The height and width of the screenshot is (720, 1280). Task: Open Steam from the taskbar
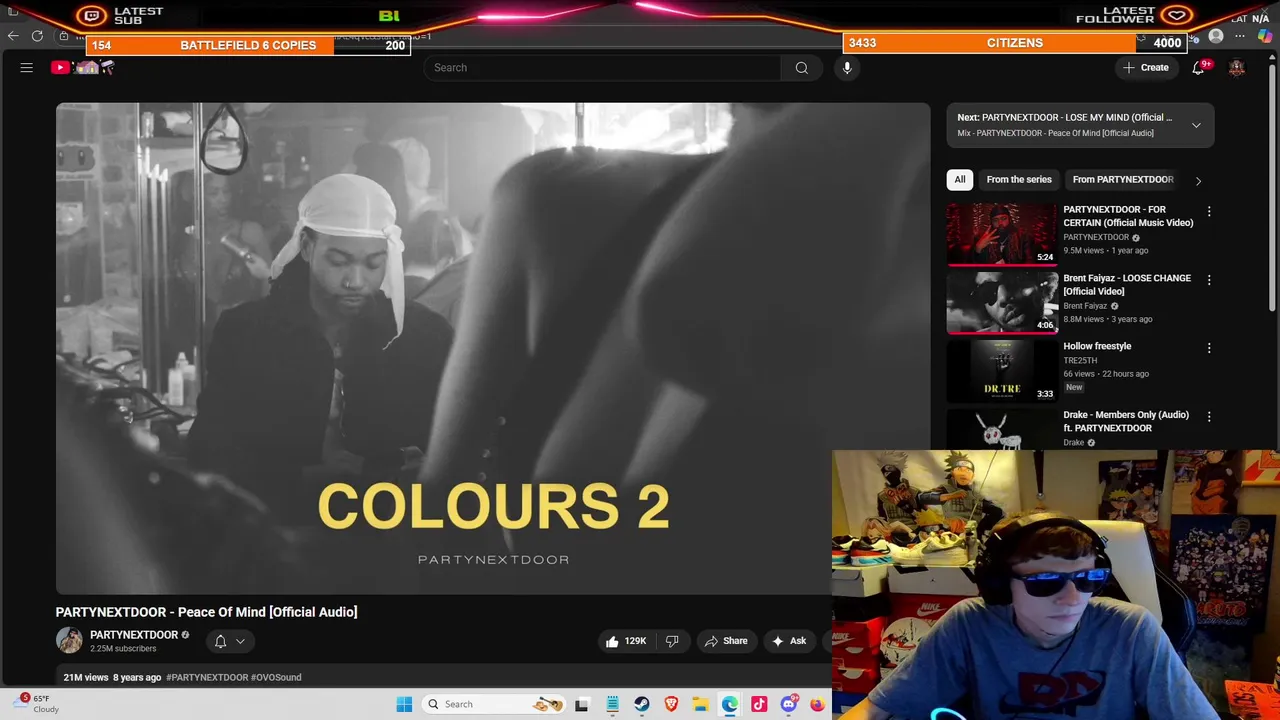pyautogui.click(x=642, y=704)
